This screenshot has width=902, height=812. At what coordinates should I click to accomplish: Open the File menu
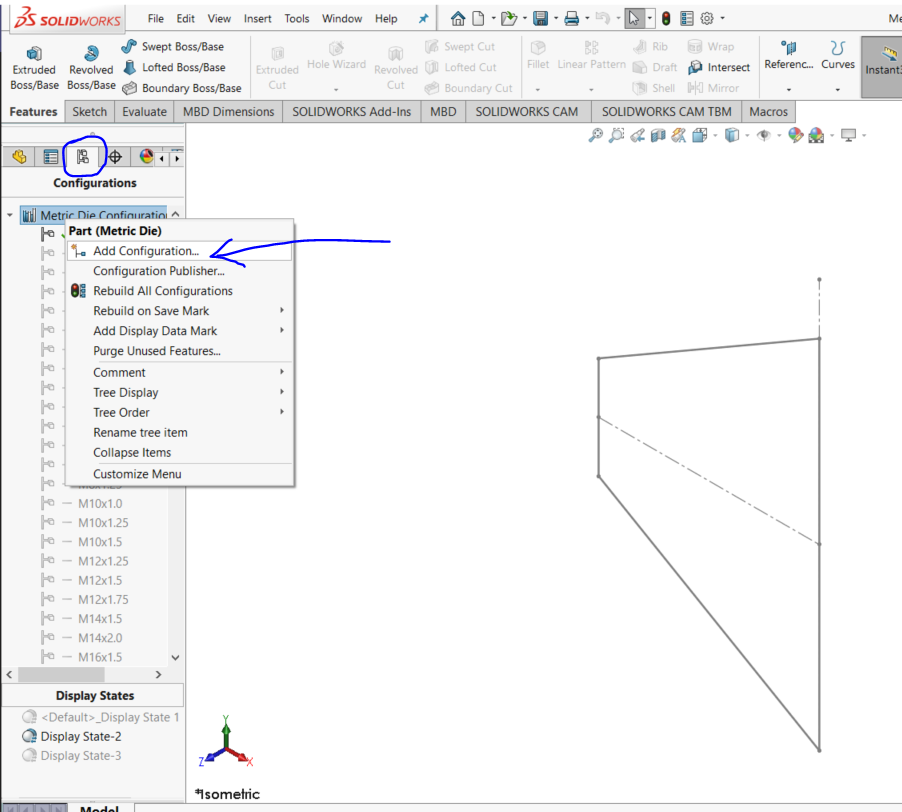[x=156, y=18]
